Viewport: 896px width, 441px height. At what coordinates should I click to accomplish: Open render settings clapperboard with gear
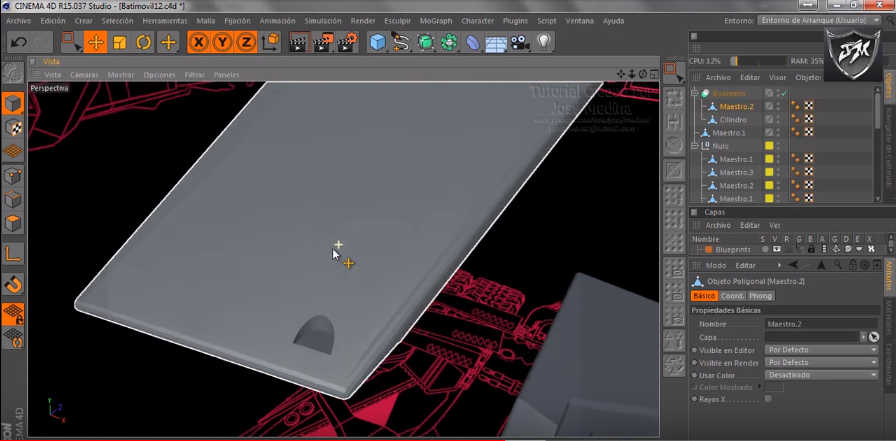click(347, 42)
